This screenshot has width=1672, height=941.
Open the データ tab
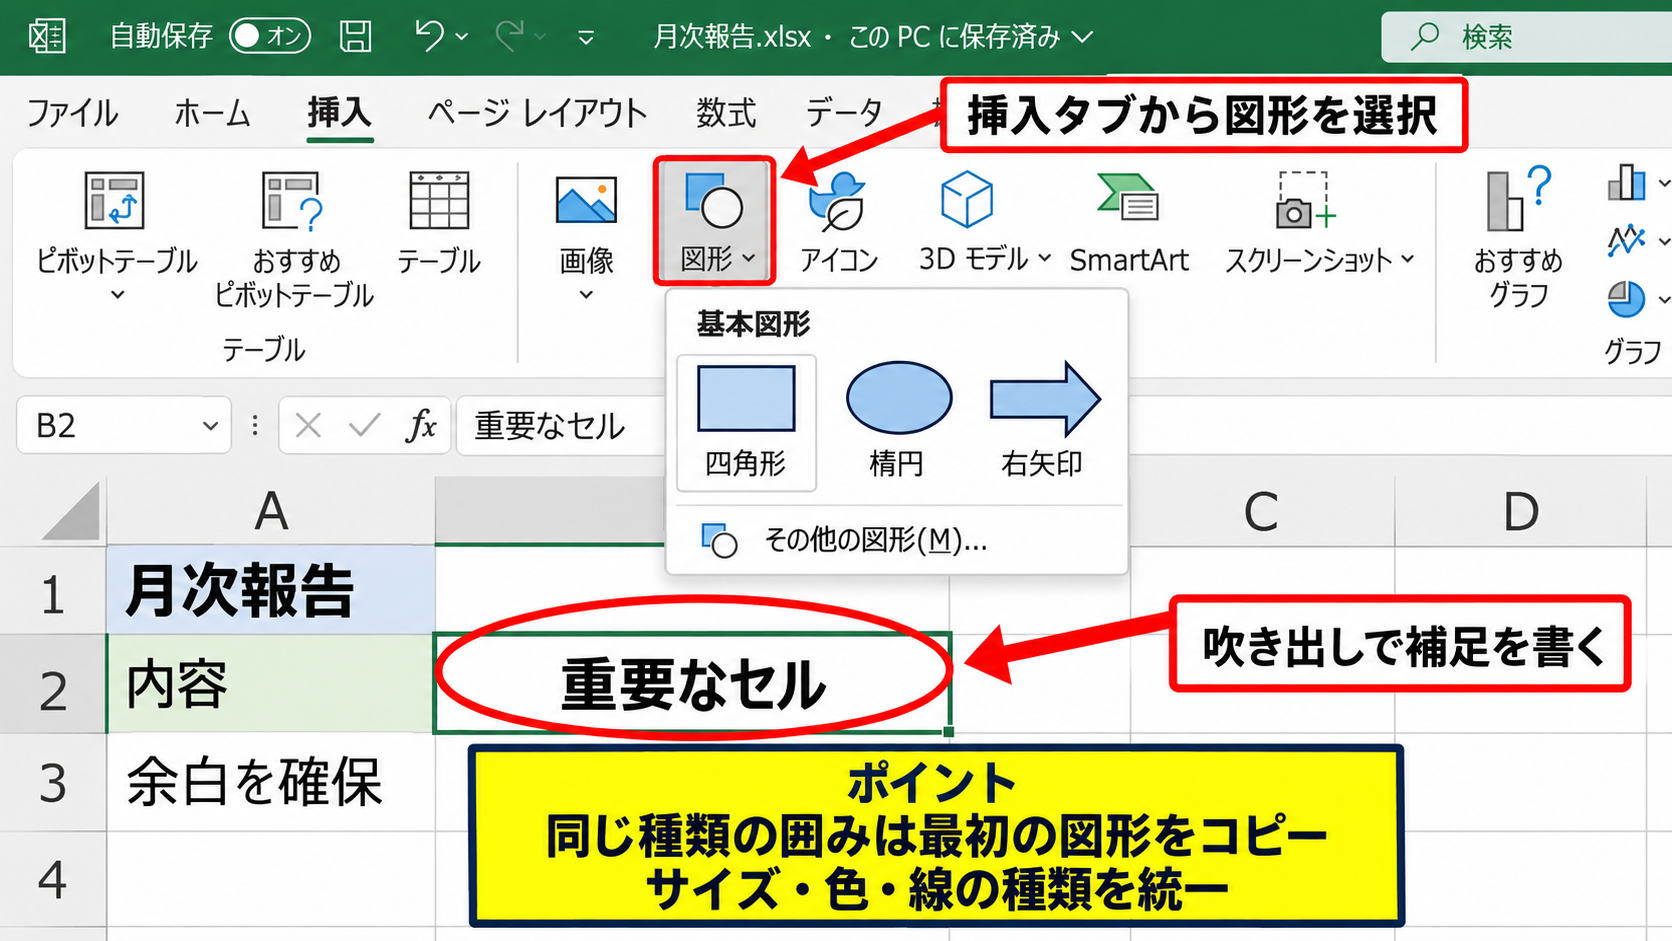pyautogui.click(x=844, y=113)
